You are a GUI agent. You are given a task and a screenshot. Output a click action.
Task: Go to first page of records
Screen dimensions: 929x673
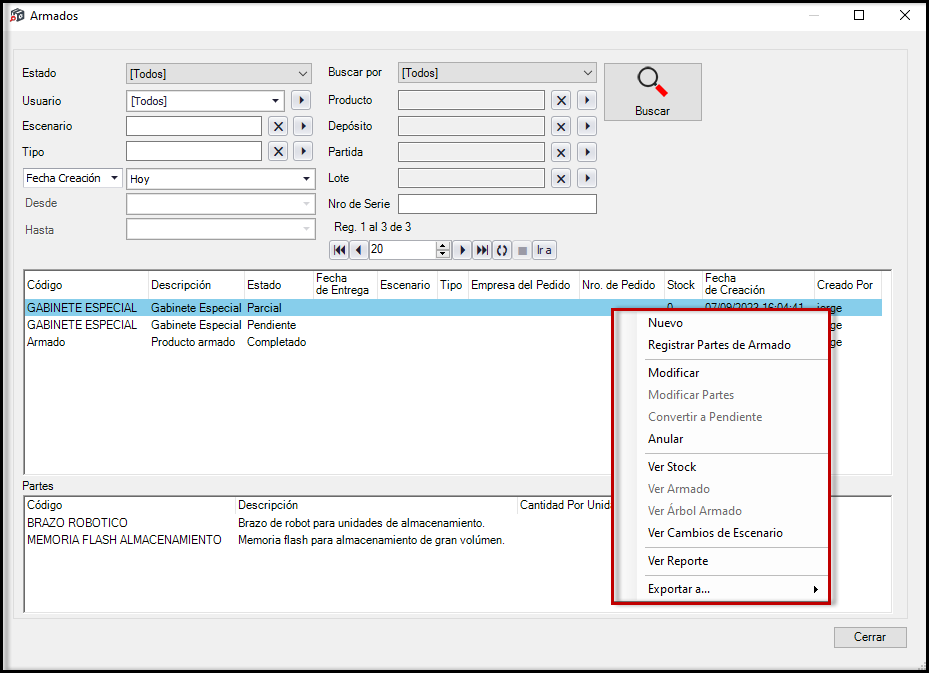pyautogui.click(x=339, y=250)
